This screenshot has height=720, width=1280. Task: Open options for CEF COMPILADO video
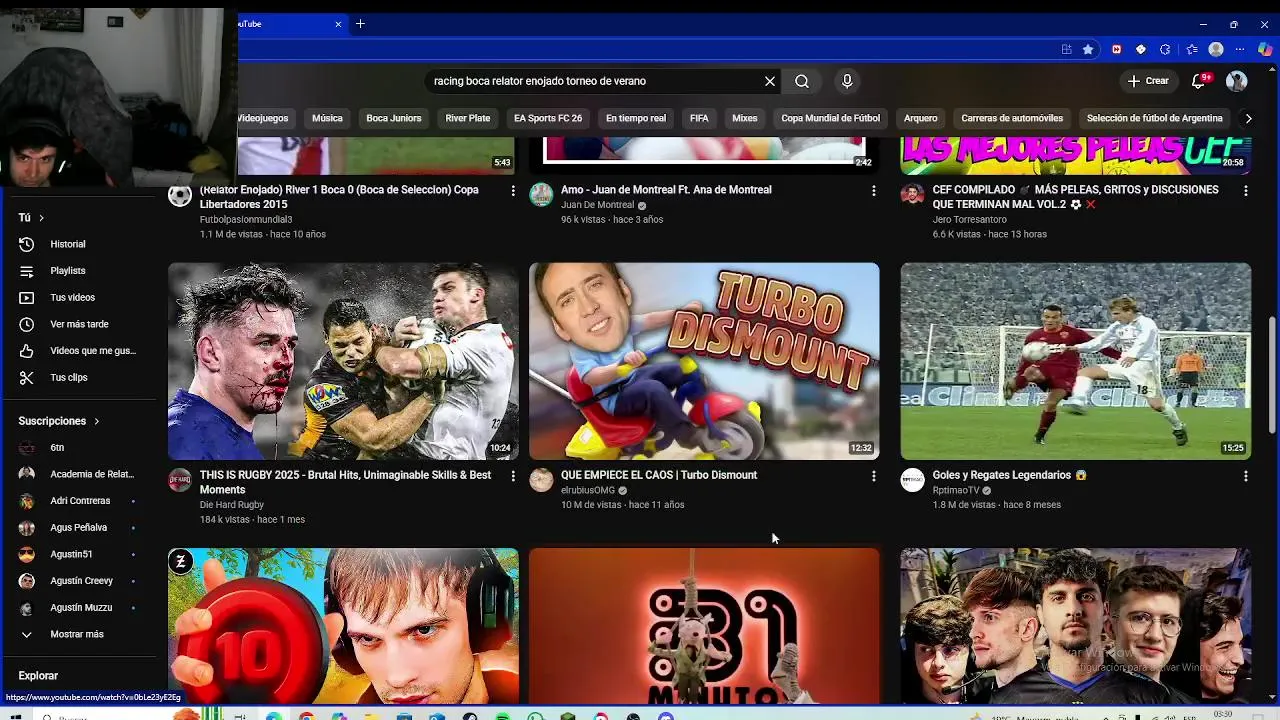click(x=1245, y=190)
